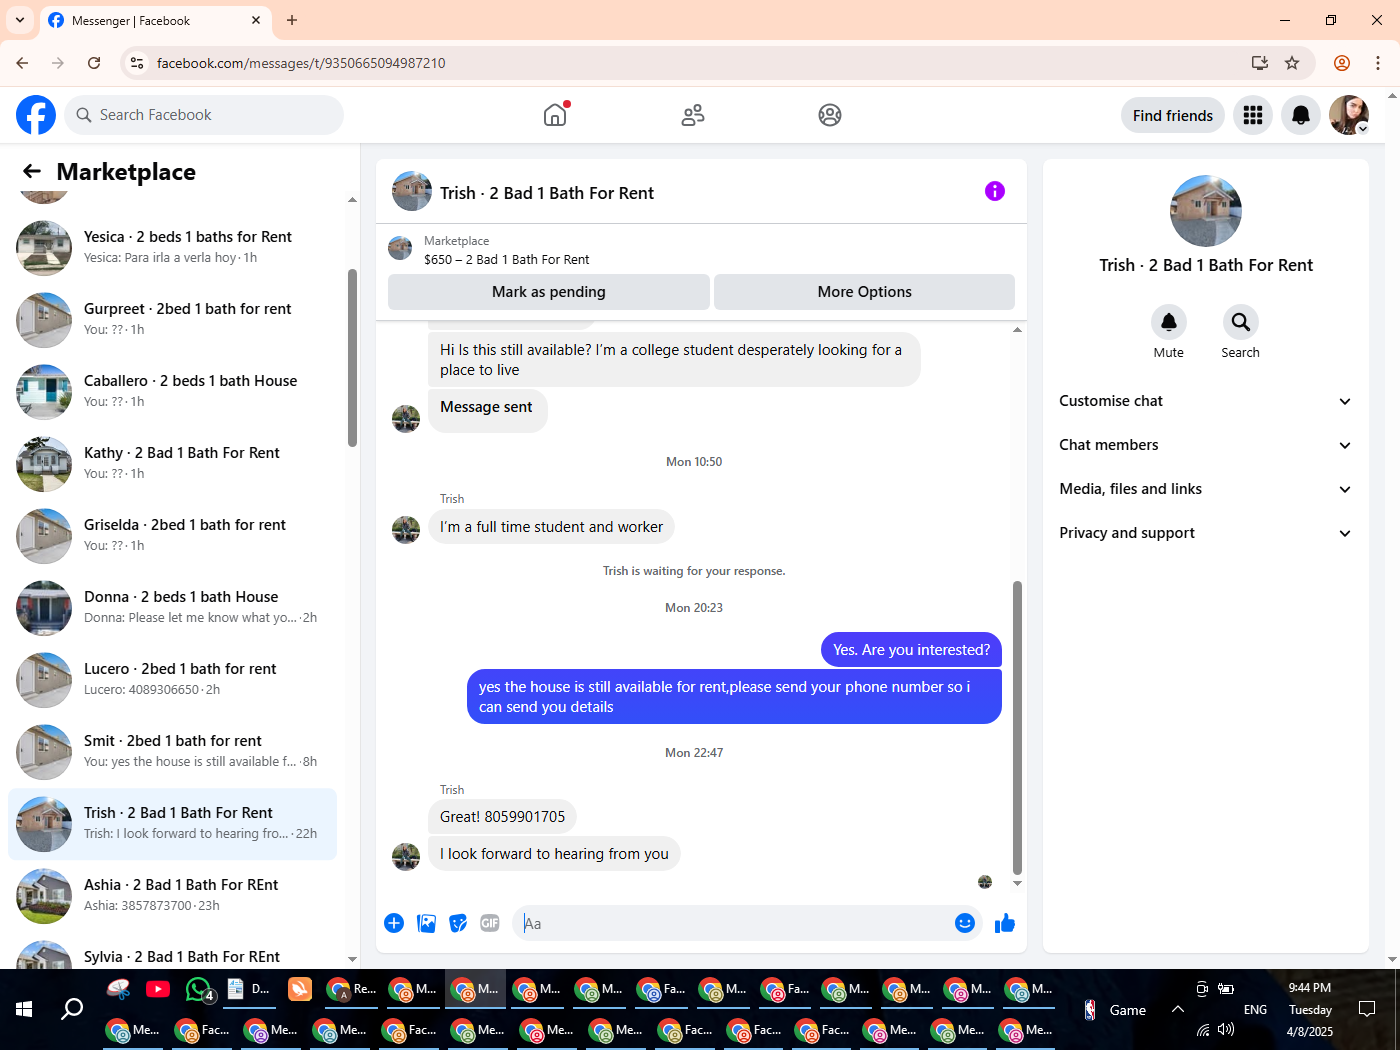Open Windows taskbar search
The image size is (1400, 1050).
pyautogui.click(x=72, y=1009)
